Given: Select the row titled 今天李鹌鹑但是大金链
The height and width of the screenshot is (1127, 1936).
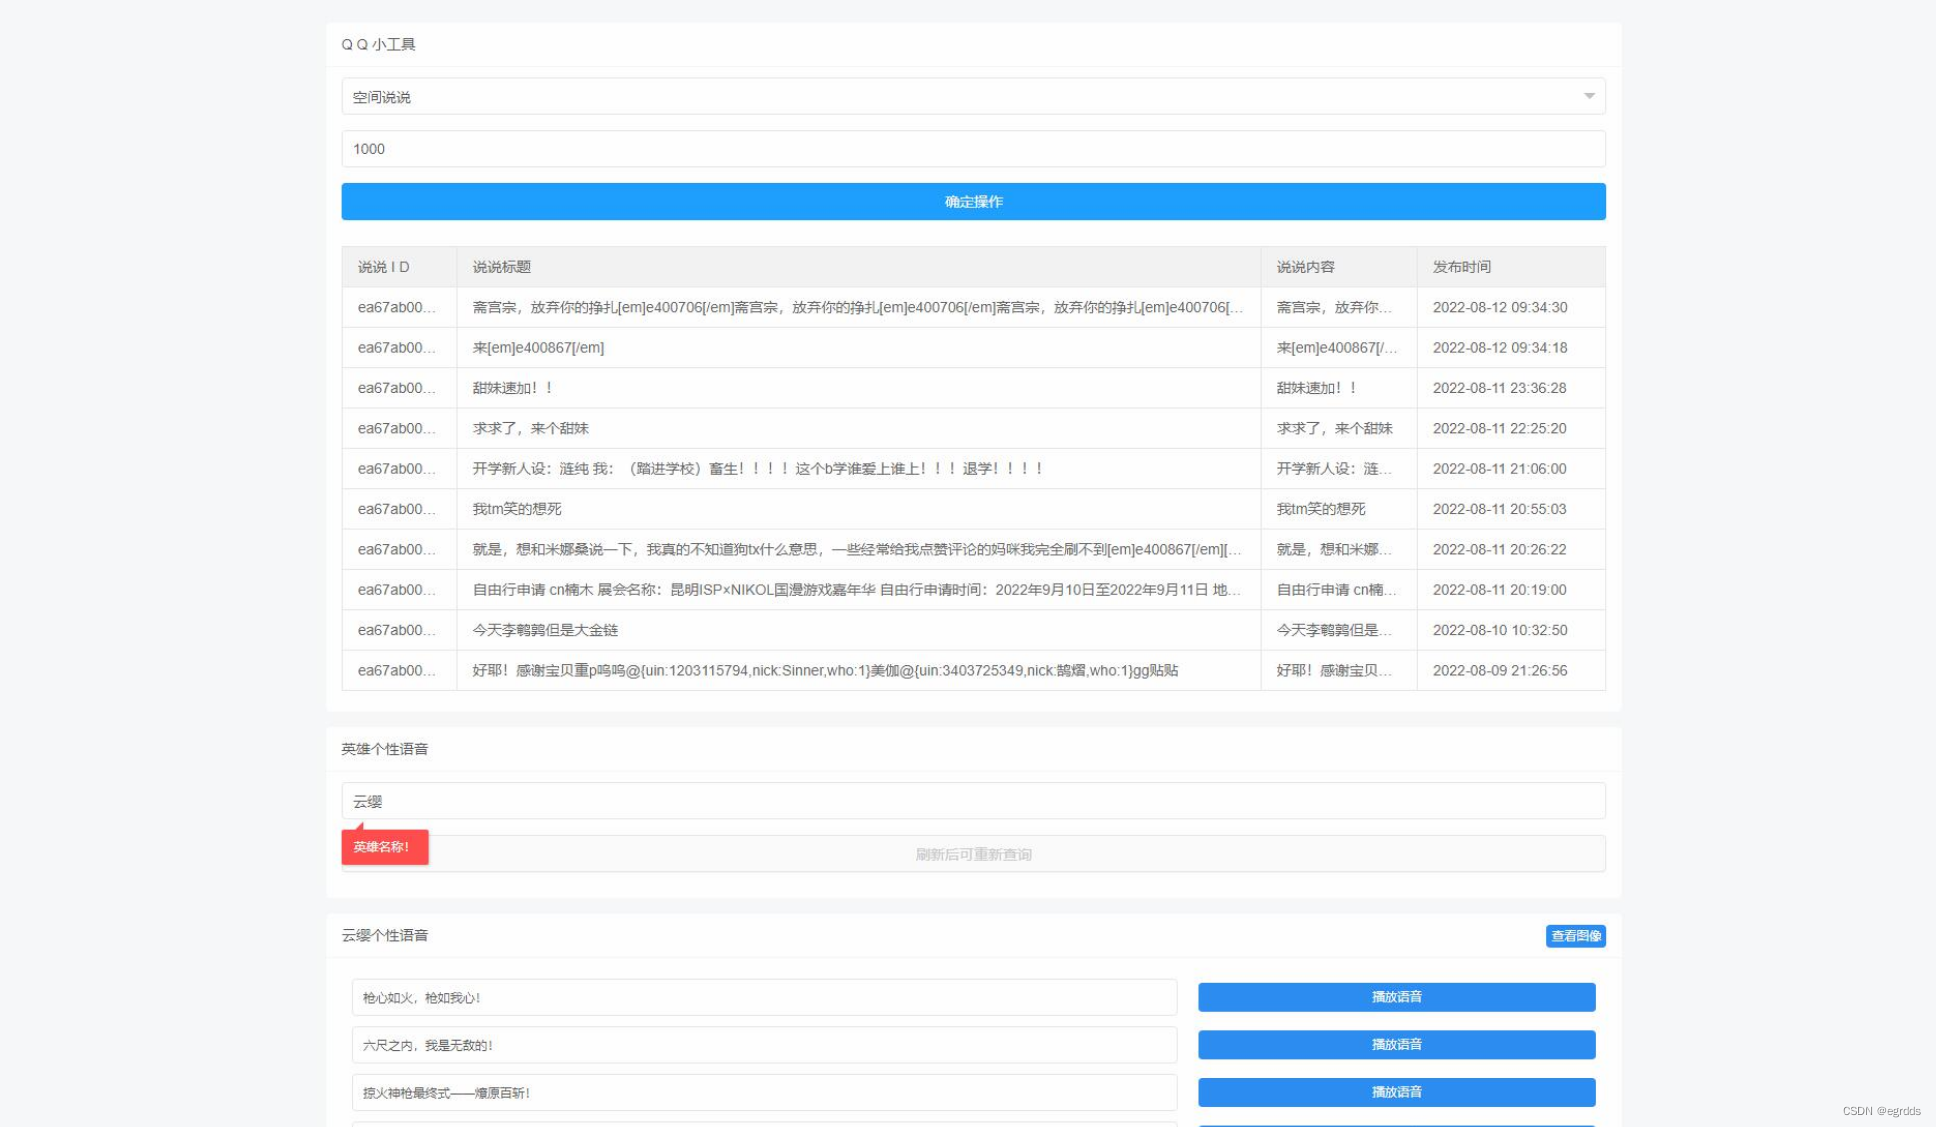Looking at the screenshot, I should [545, 630].
